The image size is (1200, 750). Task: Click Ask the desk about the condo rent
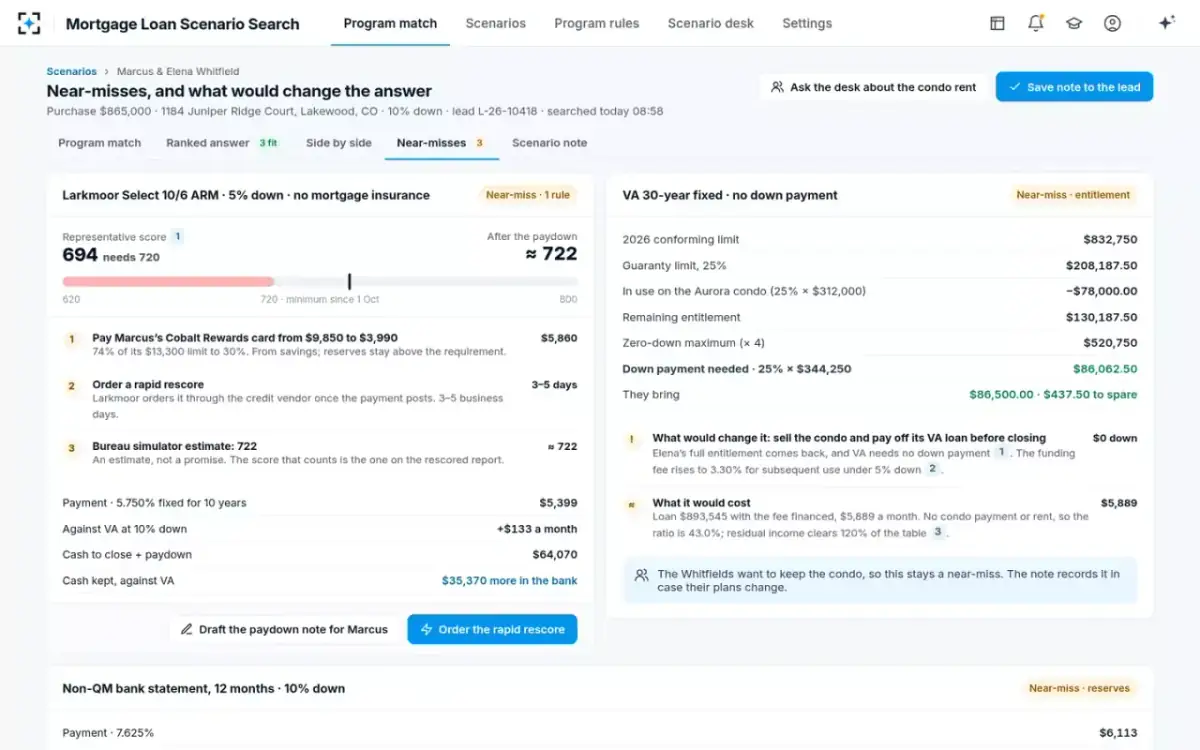point(874,87)
